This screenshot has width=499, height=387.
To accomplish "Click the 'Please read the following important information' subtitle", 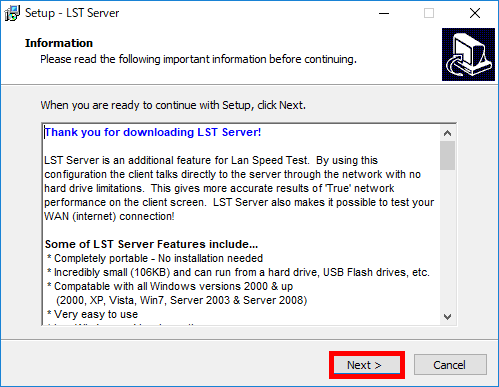I will pos(198,59).
